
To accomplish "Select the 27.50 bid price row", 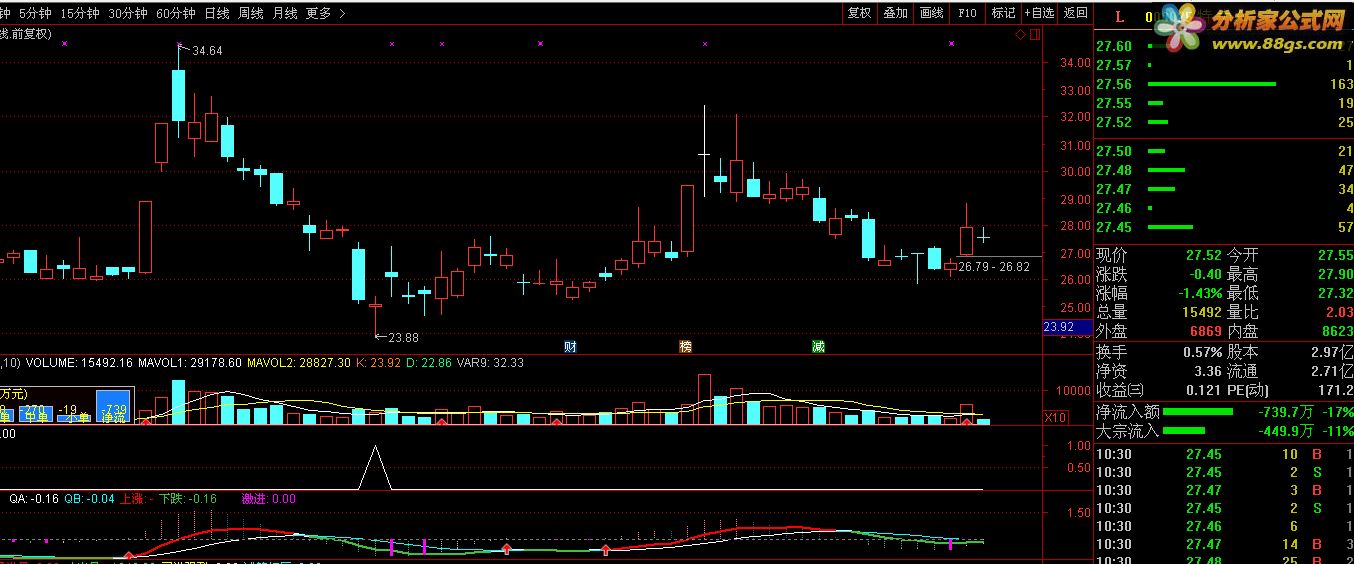I will point(1224,151).
